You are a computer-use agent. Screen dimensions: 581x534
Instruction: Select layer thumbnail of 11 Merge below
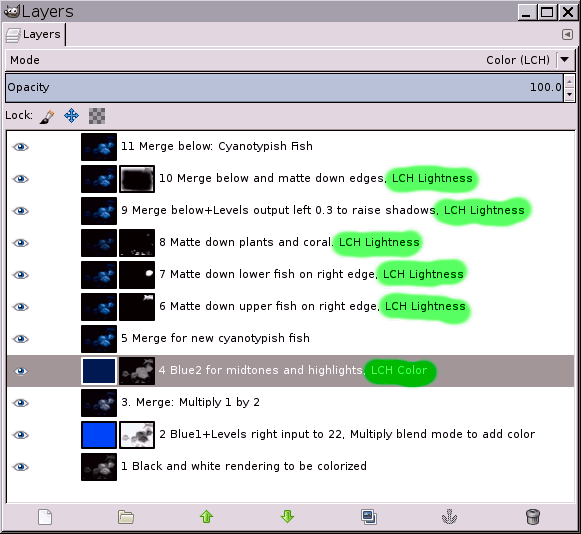point(99,147)
